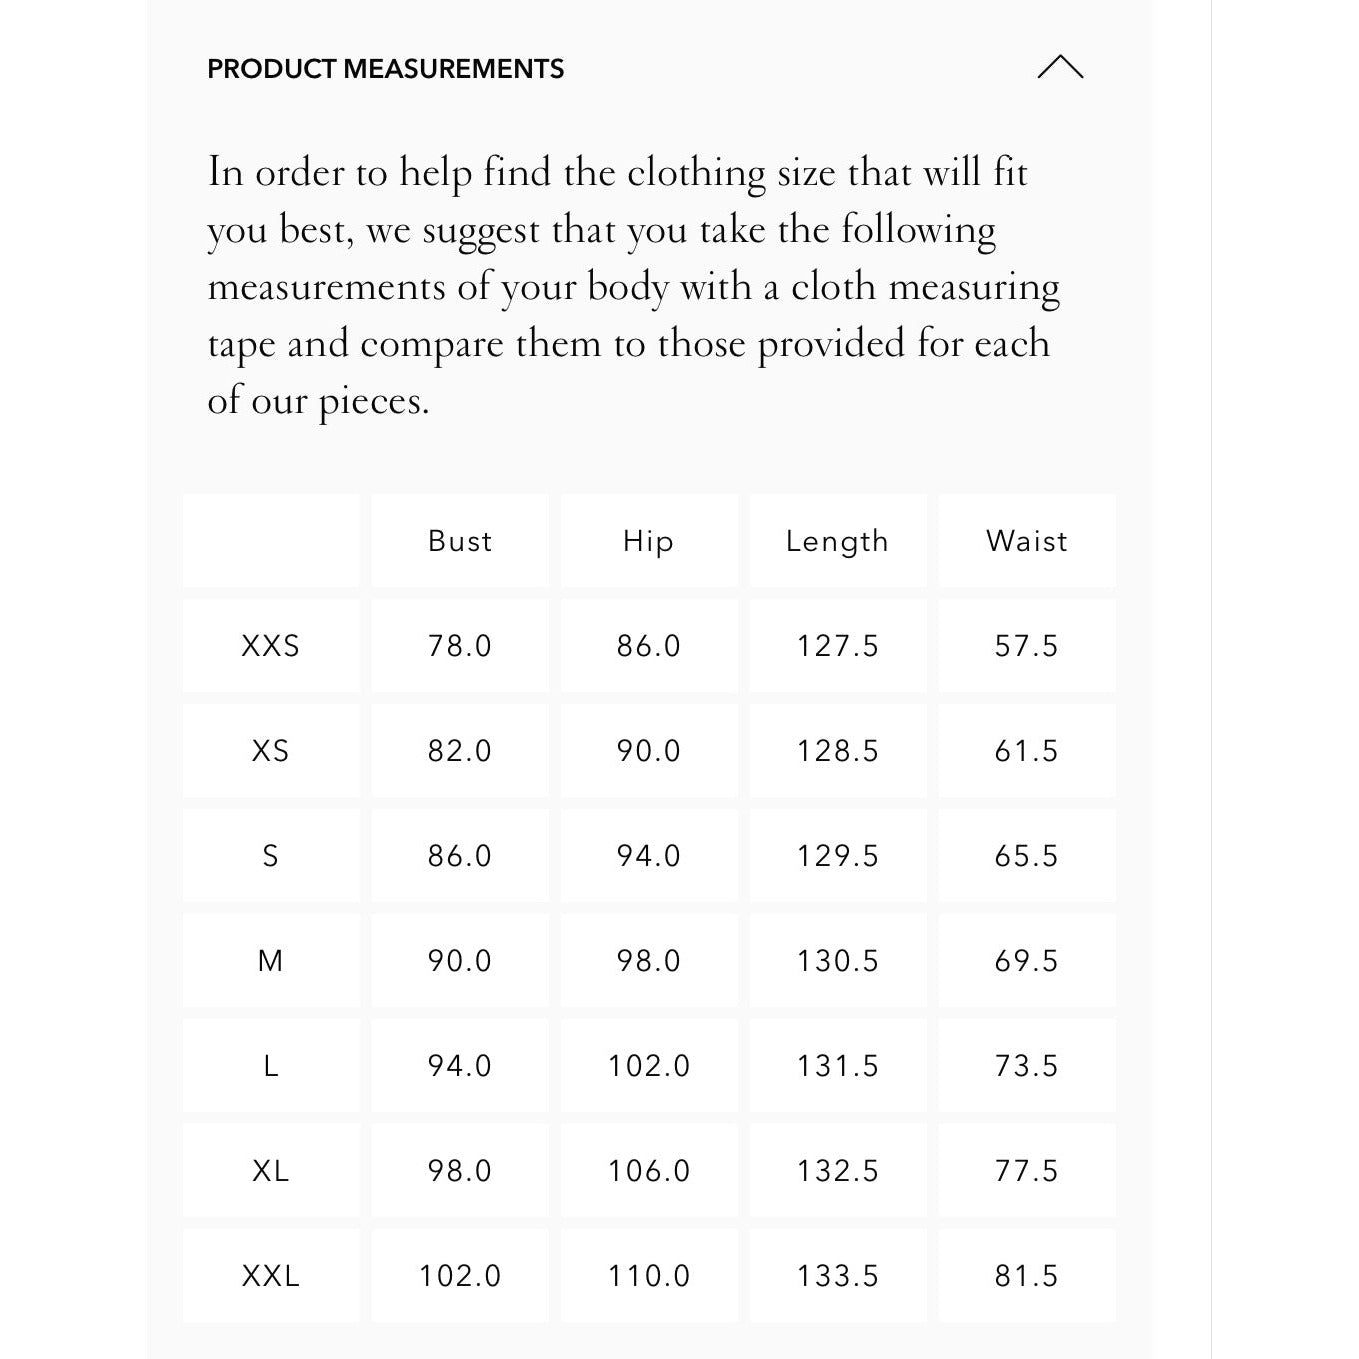This screenshot has width=1359, height=1359.
Task: Select the Hip column header
Action: pos(648,541)
